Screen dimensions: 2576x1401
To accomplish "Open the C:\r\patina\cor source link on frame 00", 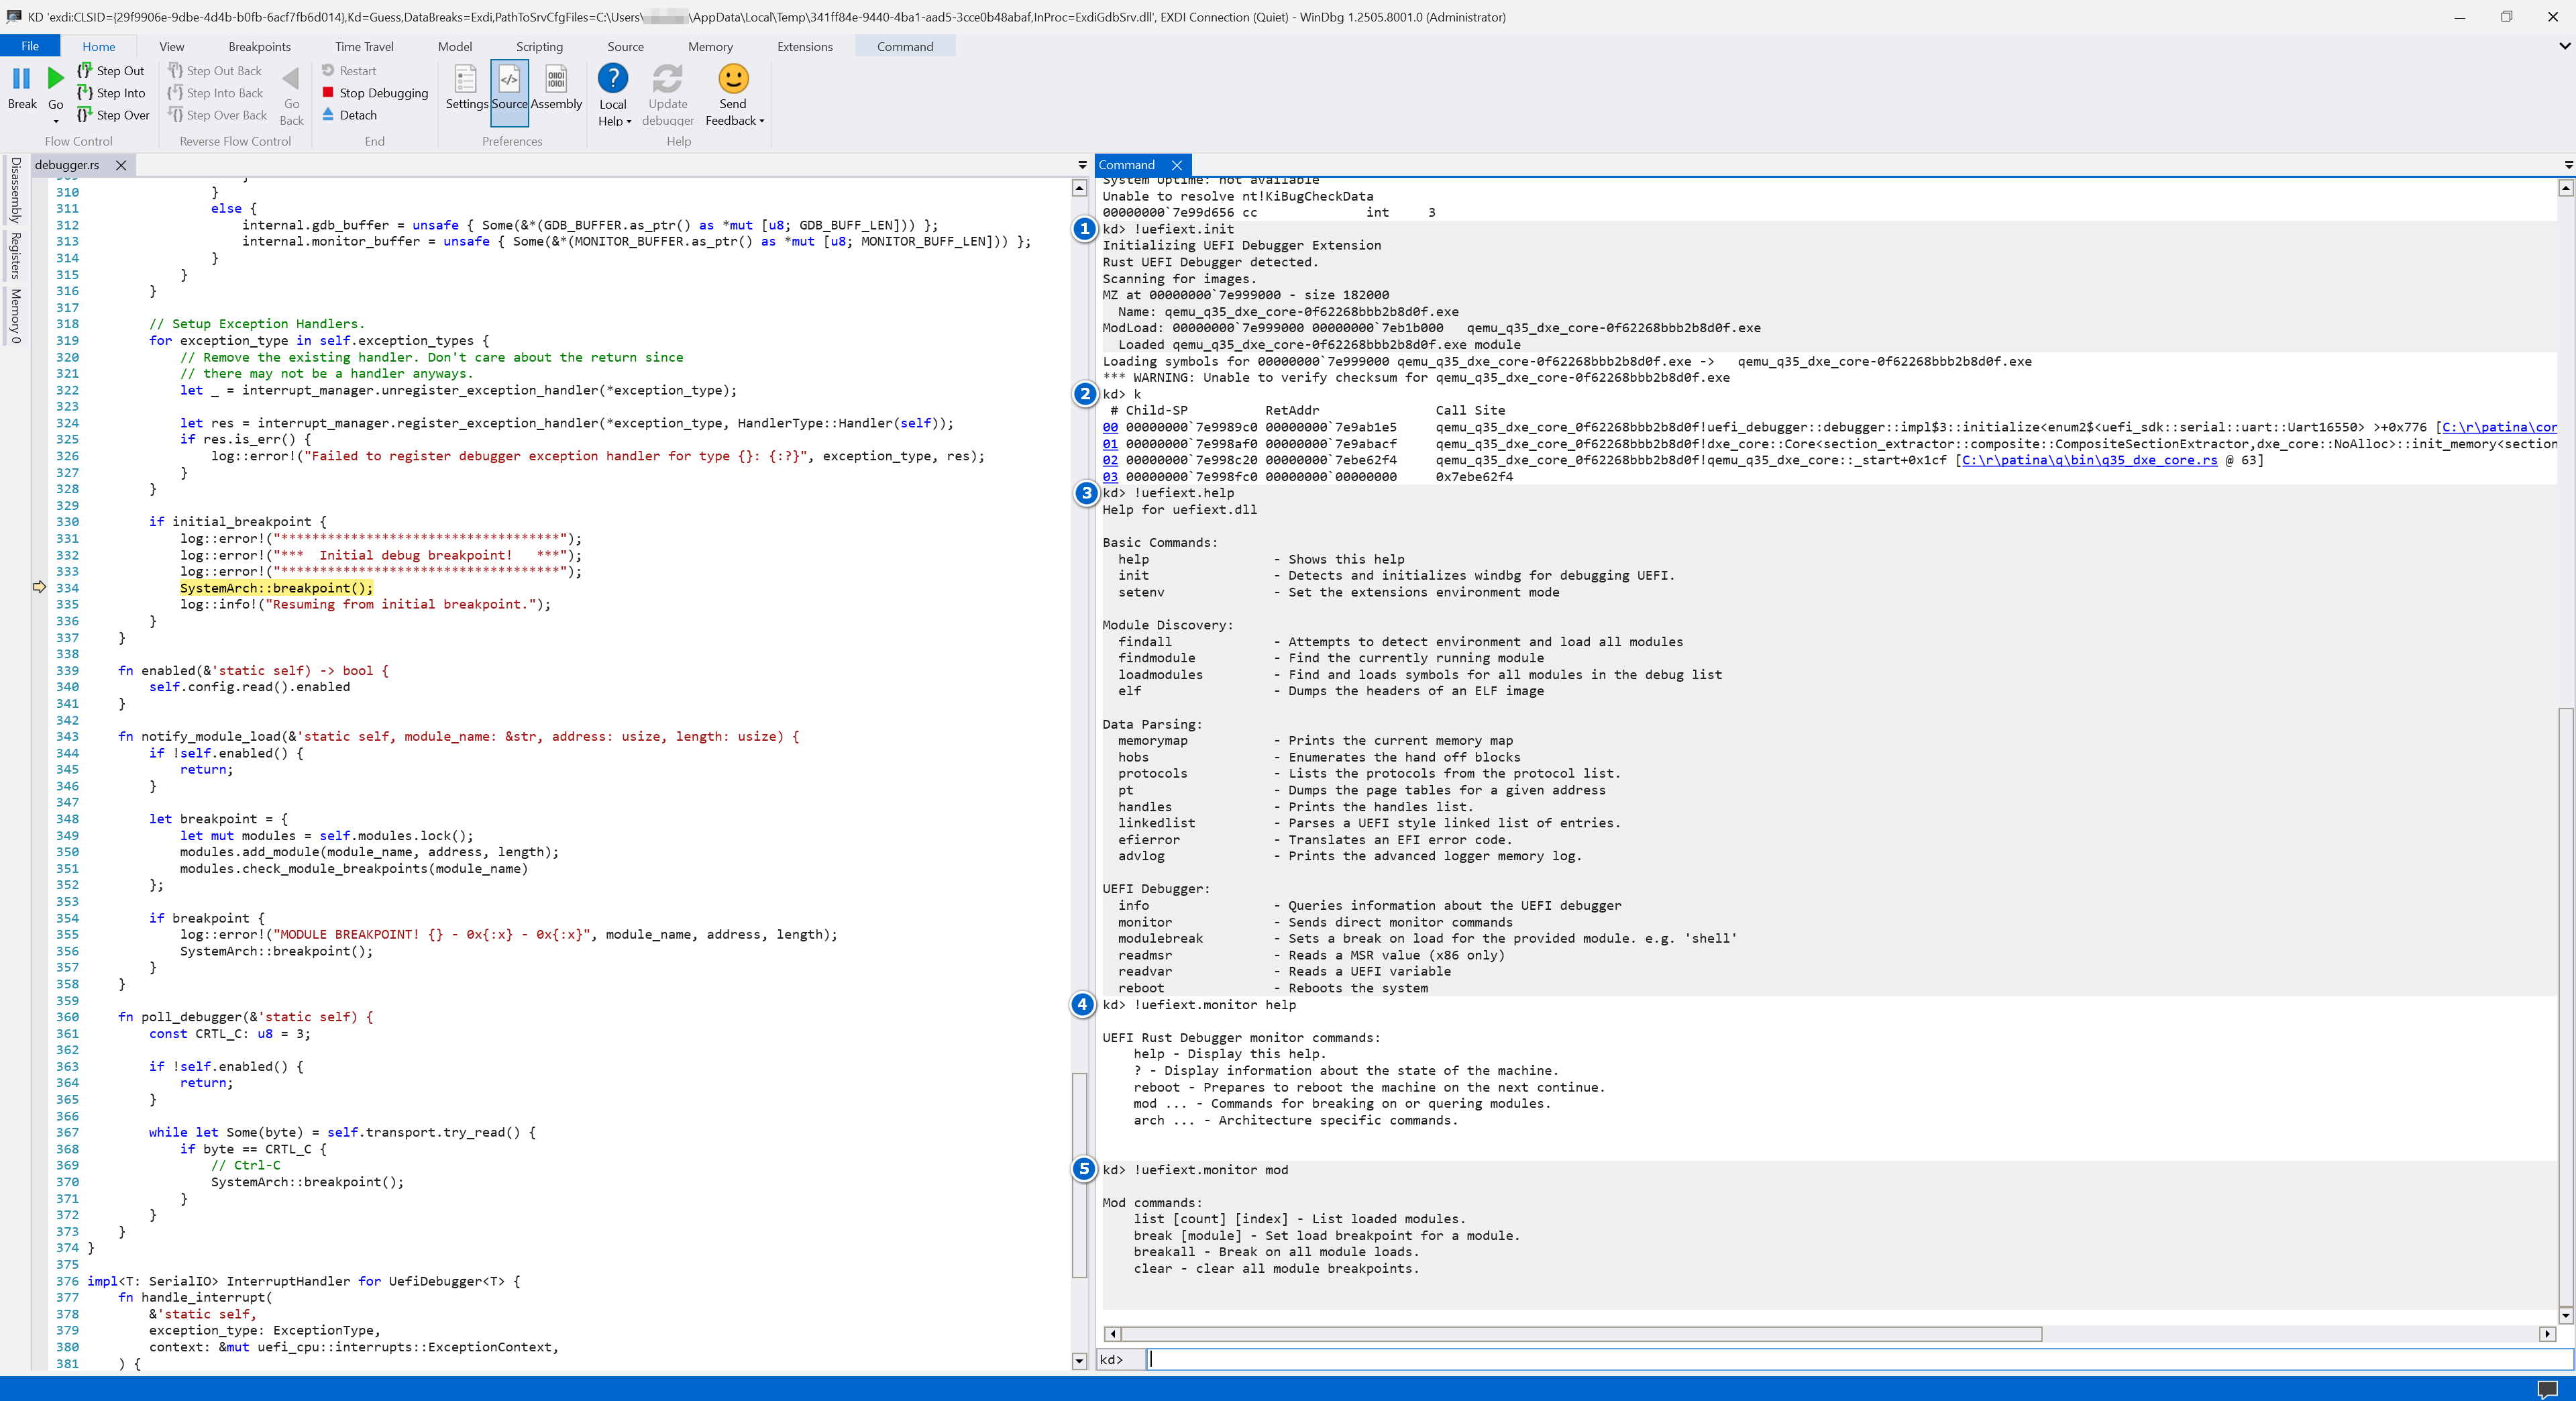I will [x=2500, y=427].
